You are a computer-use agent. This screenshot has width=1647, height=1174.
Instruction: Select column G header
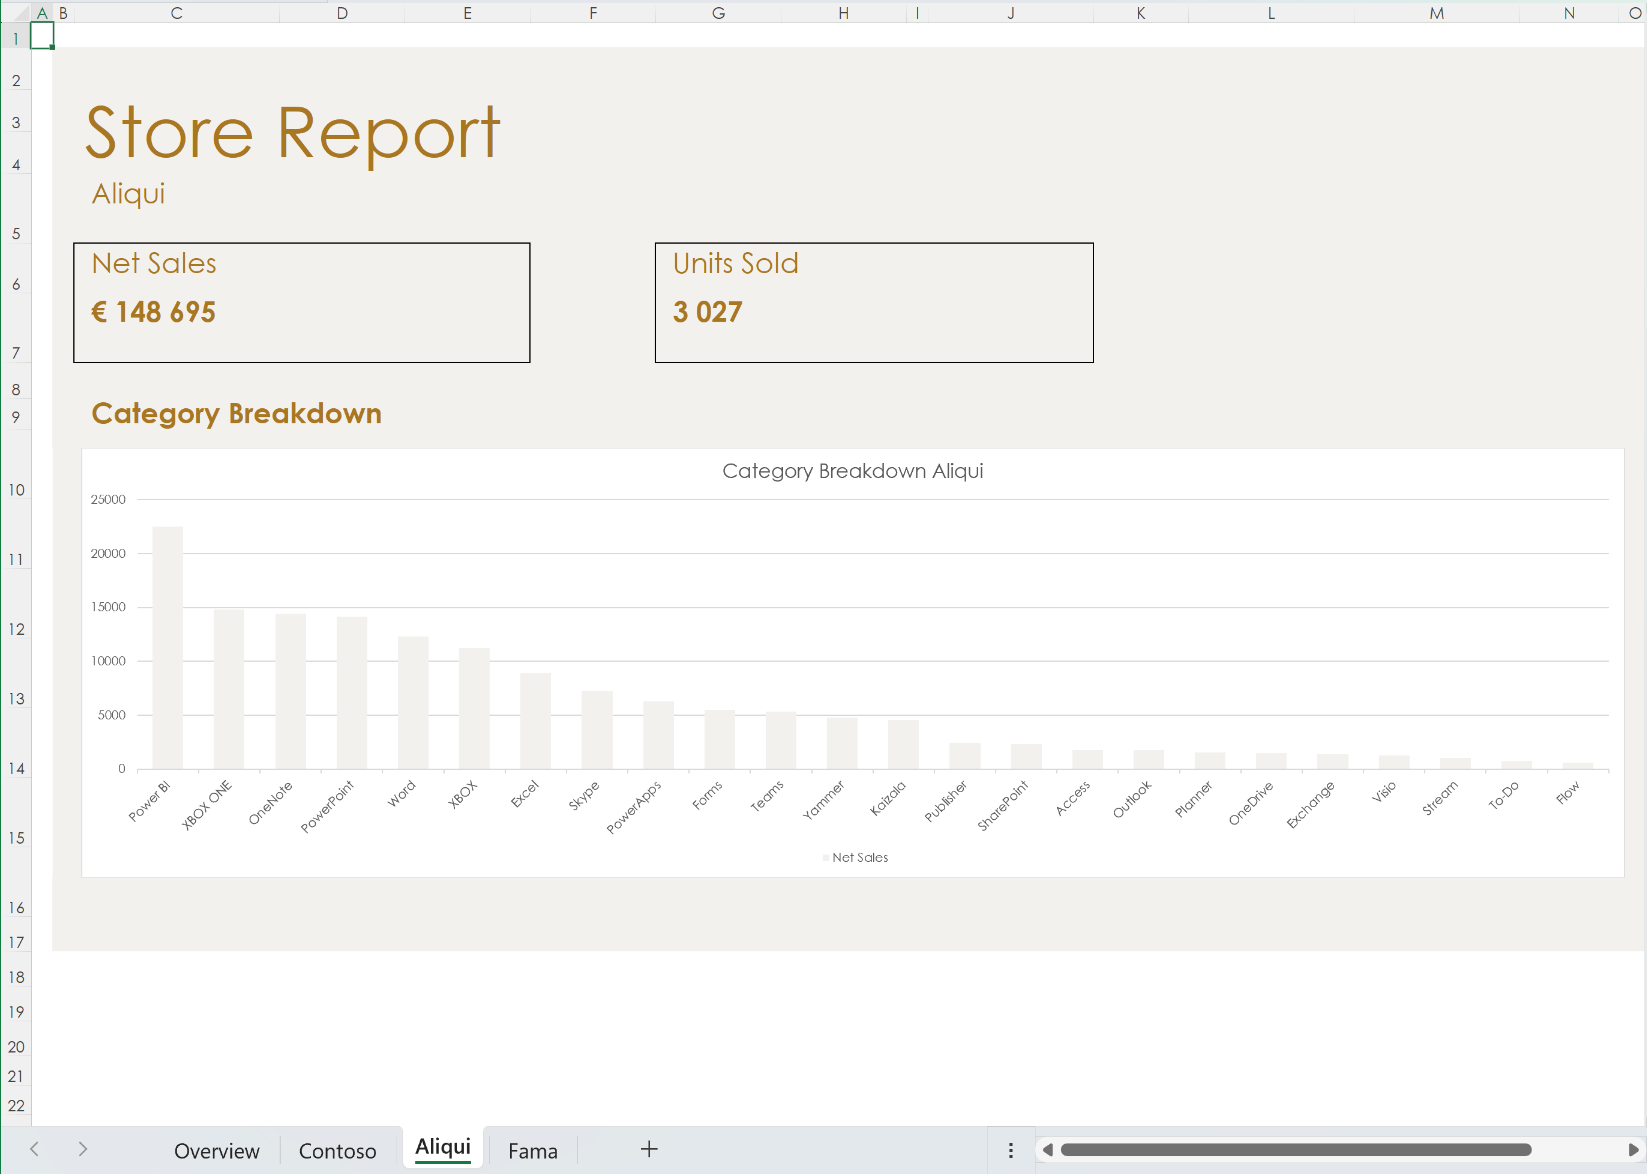point(718,13)
